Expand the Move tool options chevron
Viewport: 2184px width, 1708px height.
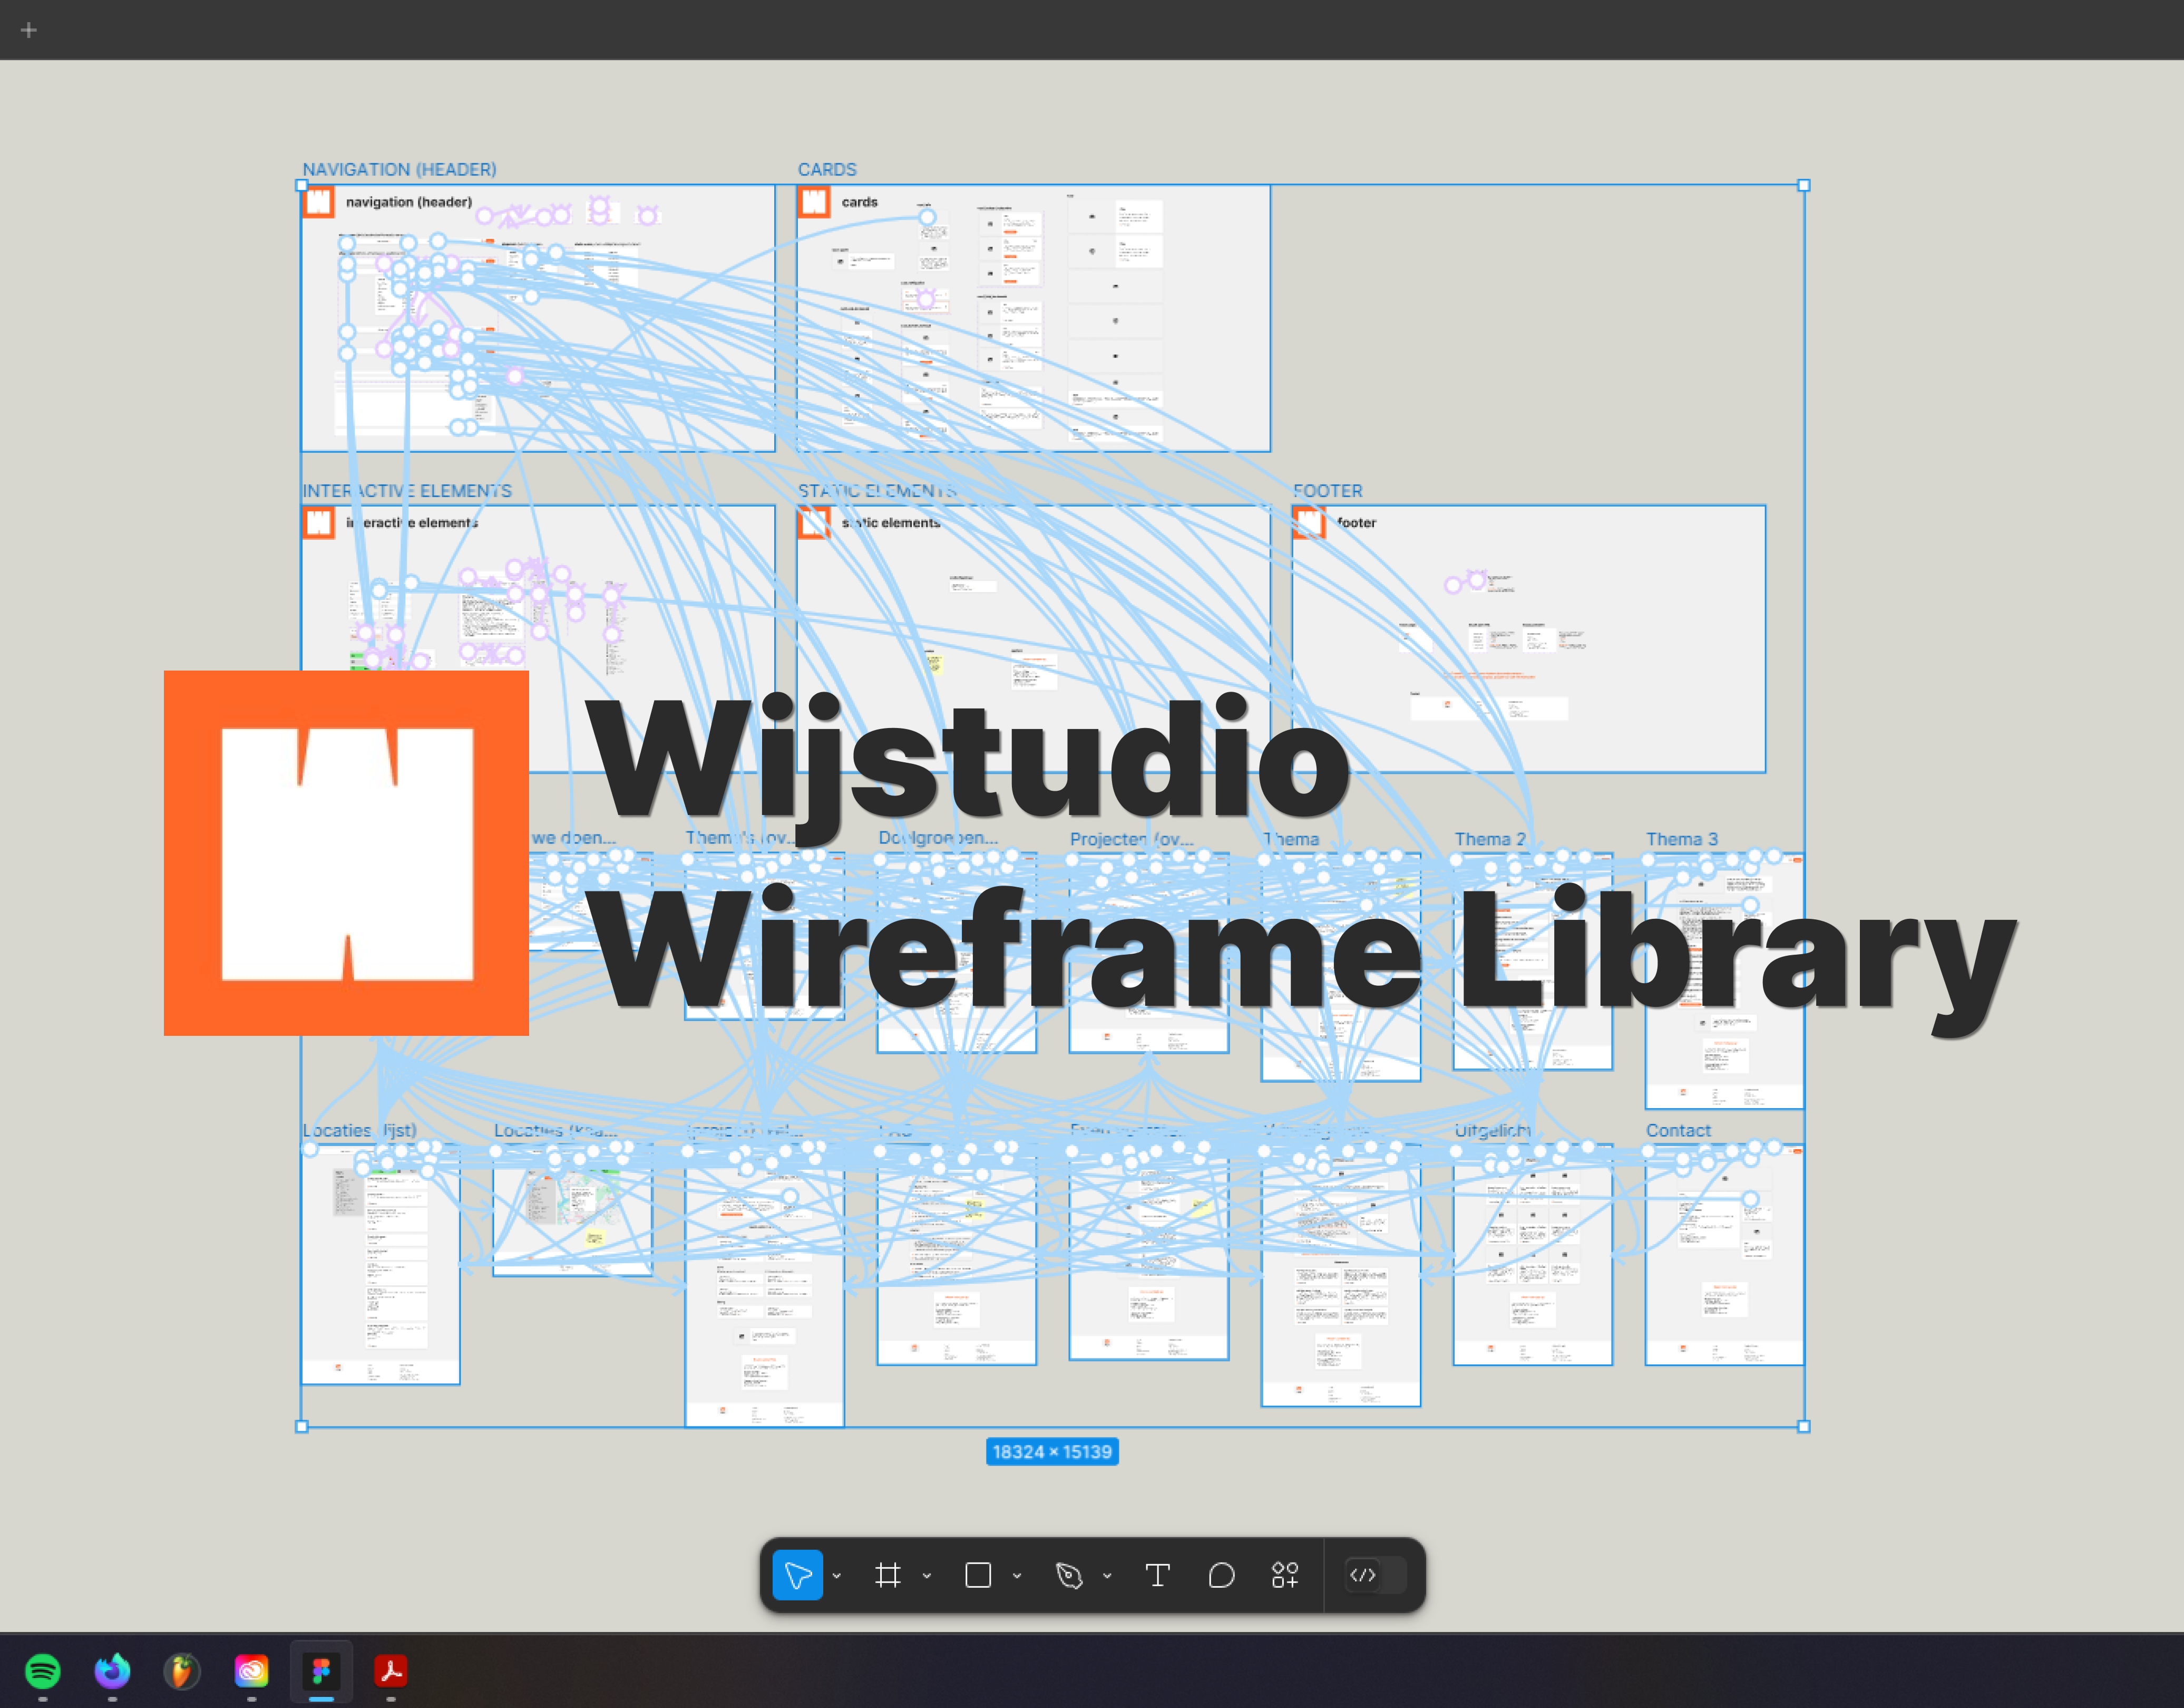tap(837, 1576)
